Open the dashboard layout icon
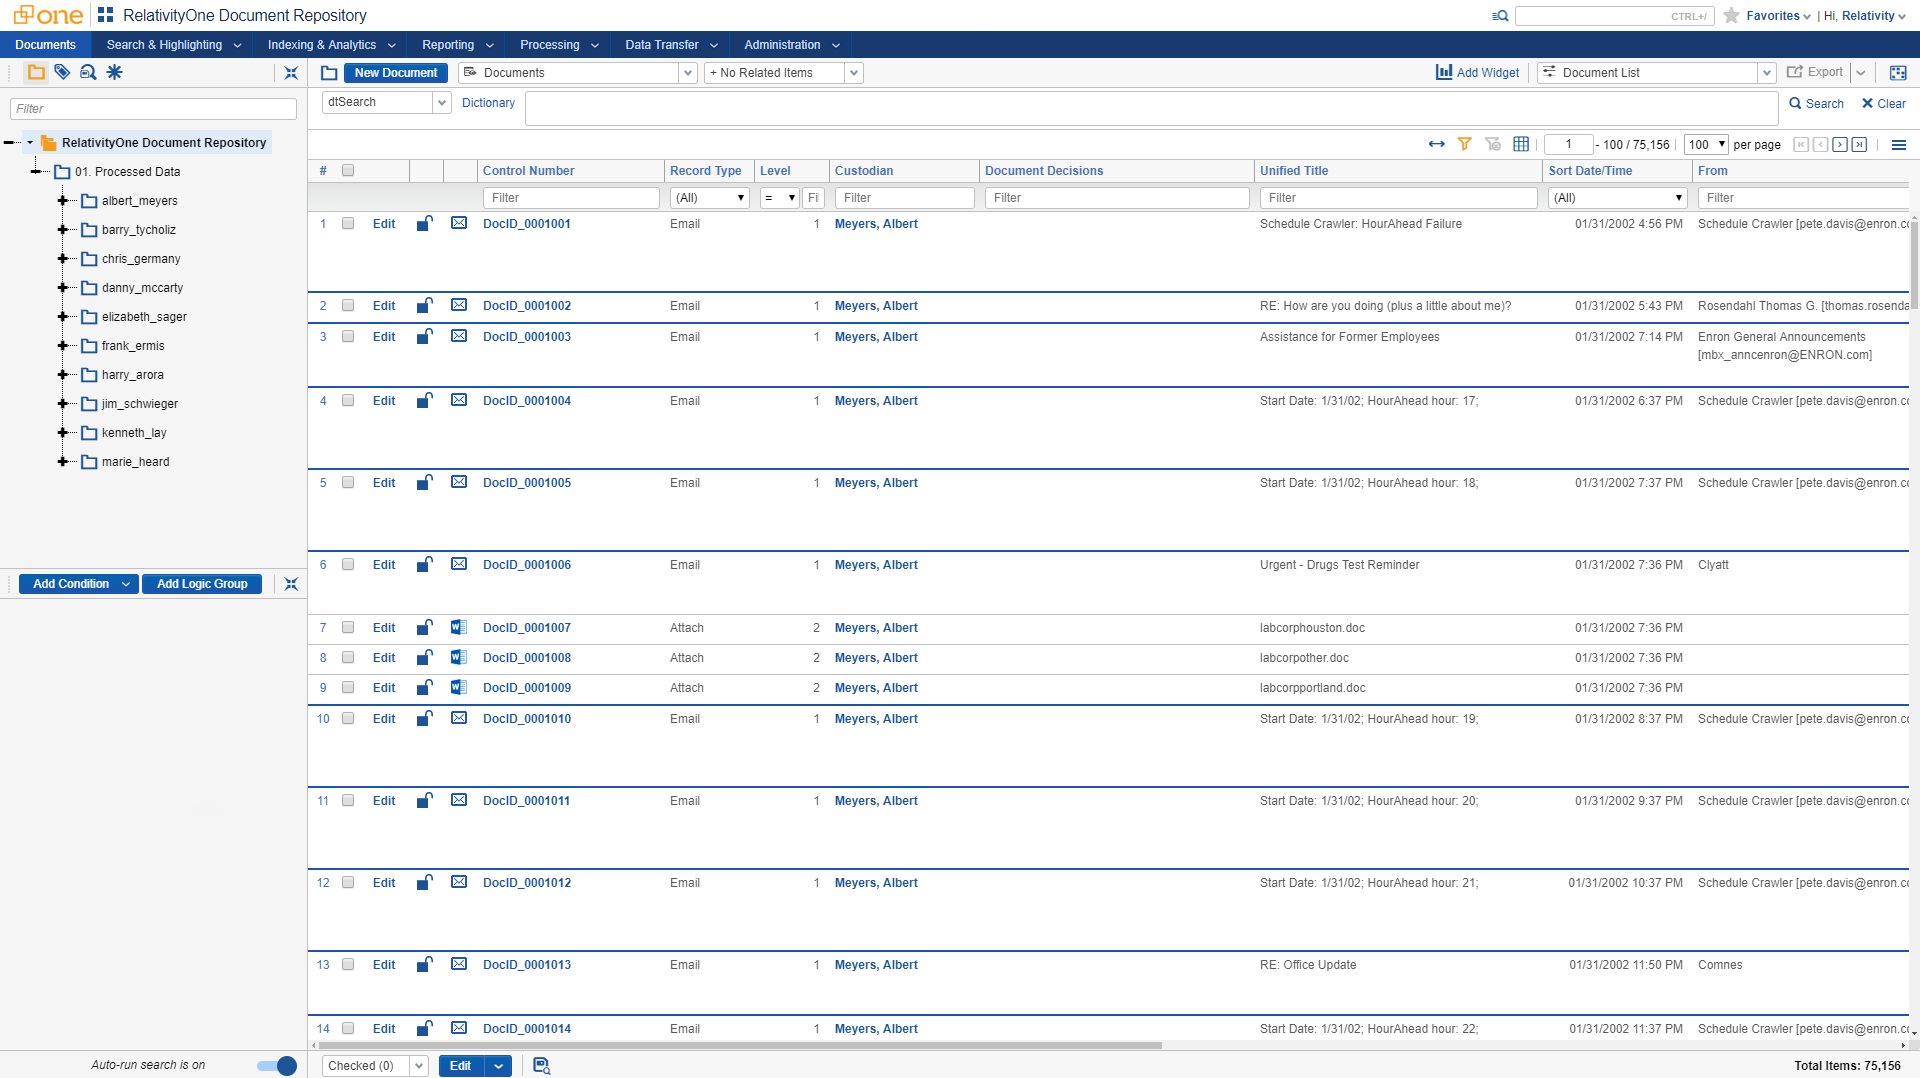Viewport: 1920px width, 1078px height. pos(1898,73)
